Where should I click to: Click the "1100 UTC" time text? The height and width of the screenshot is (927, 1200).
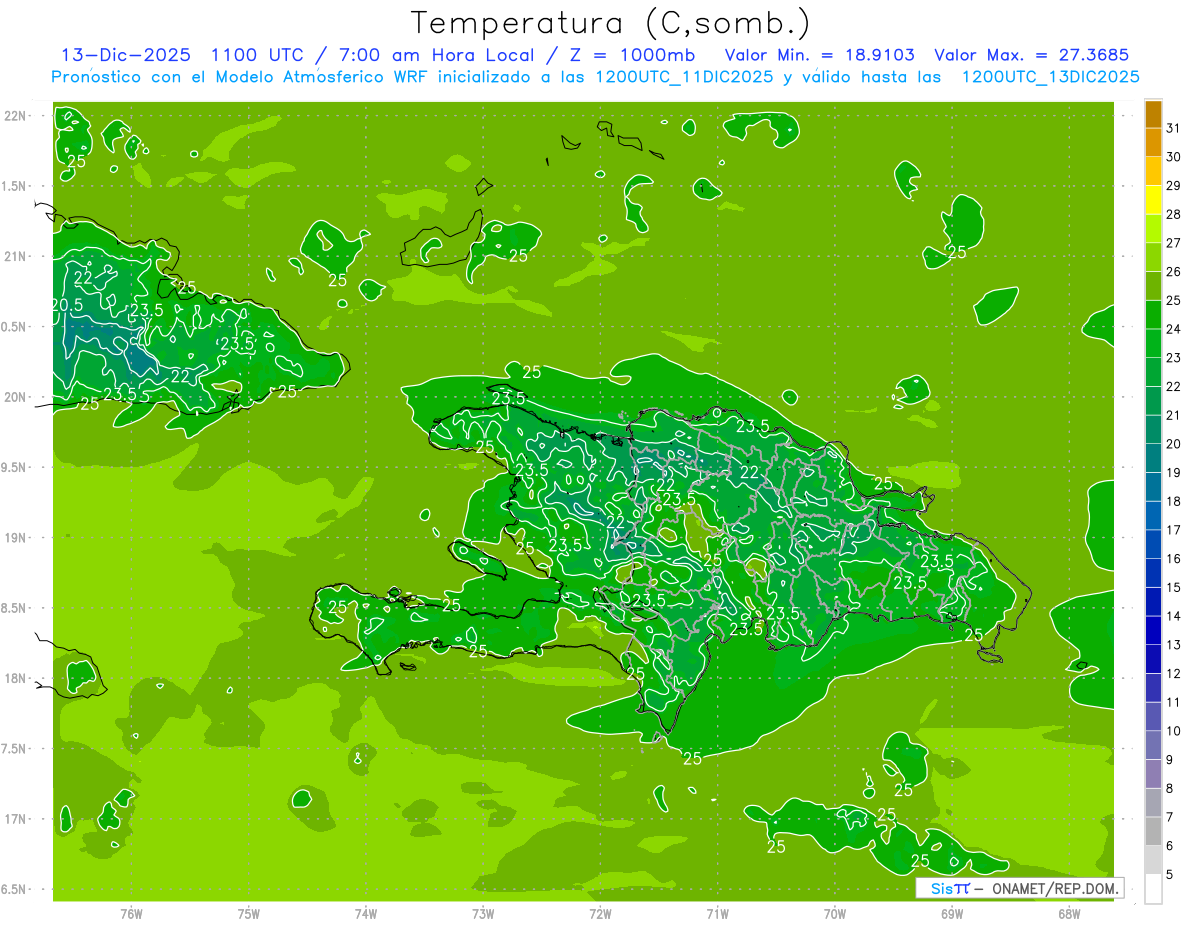coord(260,54)
